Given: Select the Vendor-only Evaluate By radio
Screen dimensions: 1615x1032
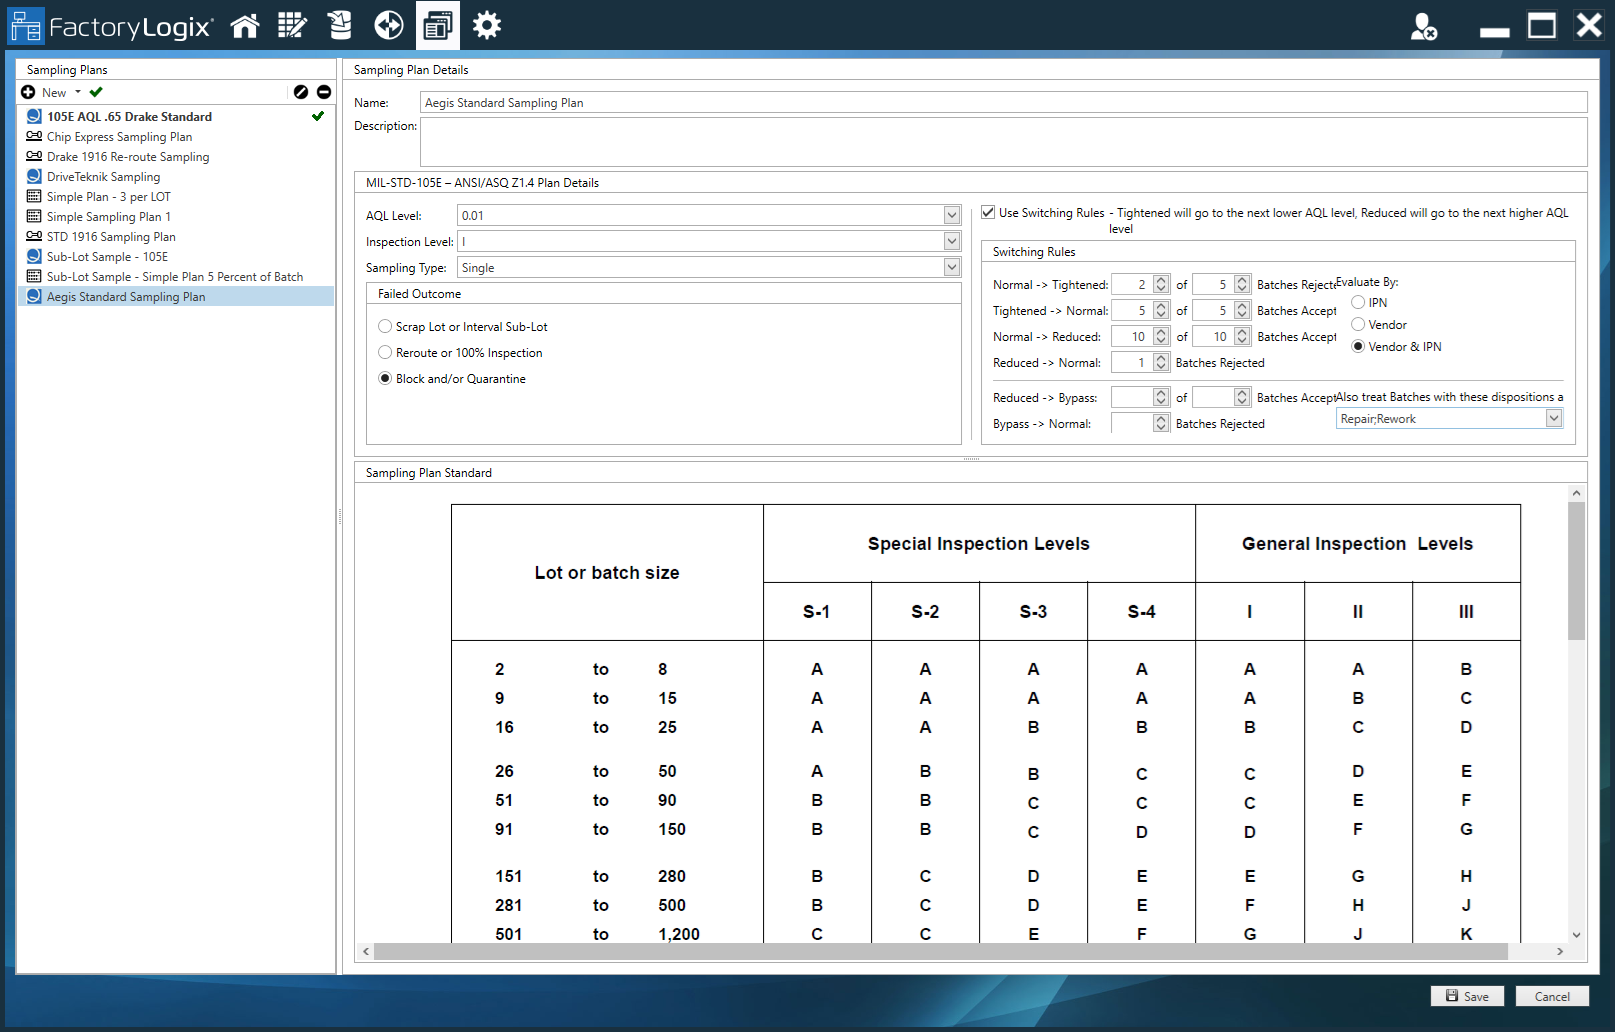Looking at the screenshot, I should pos(1358,324).
